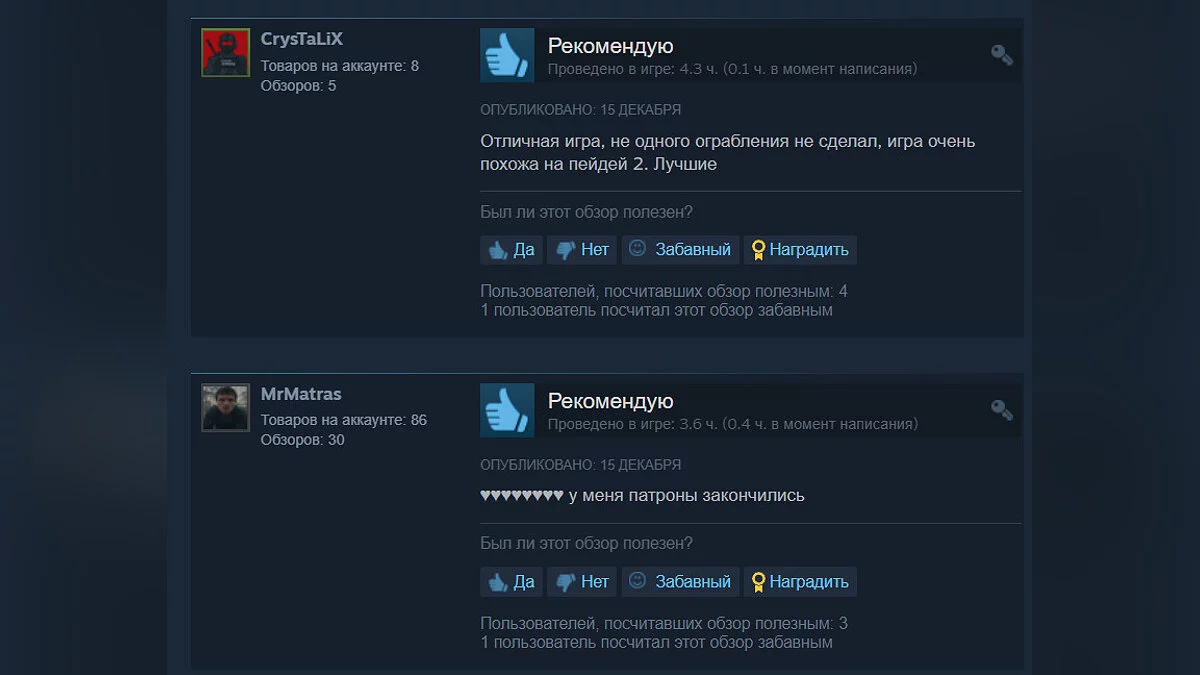The height and width of the screenshot is (675, 1200).
Task: Open MrMatras user avatar
Action: point(226,408)
